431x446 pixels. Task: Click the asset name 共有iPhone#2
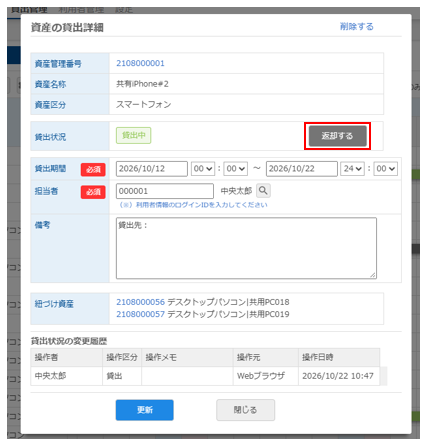click(x=142, y=84)
